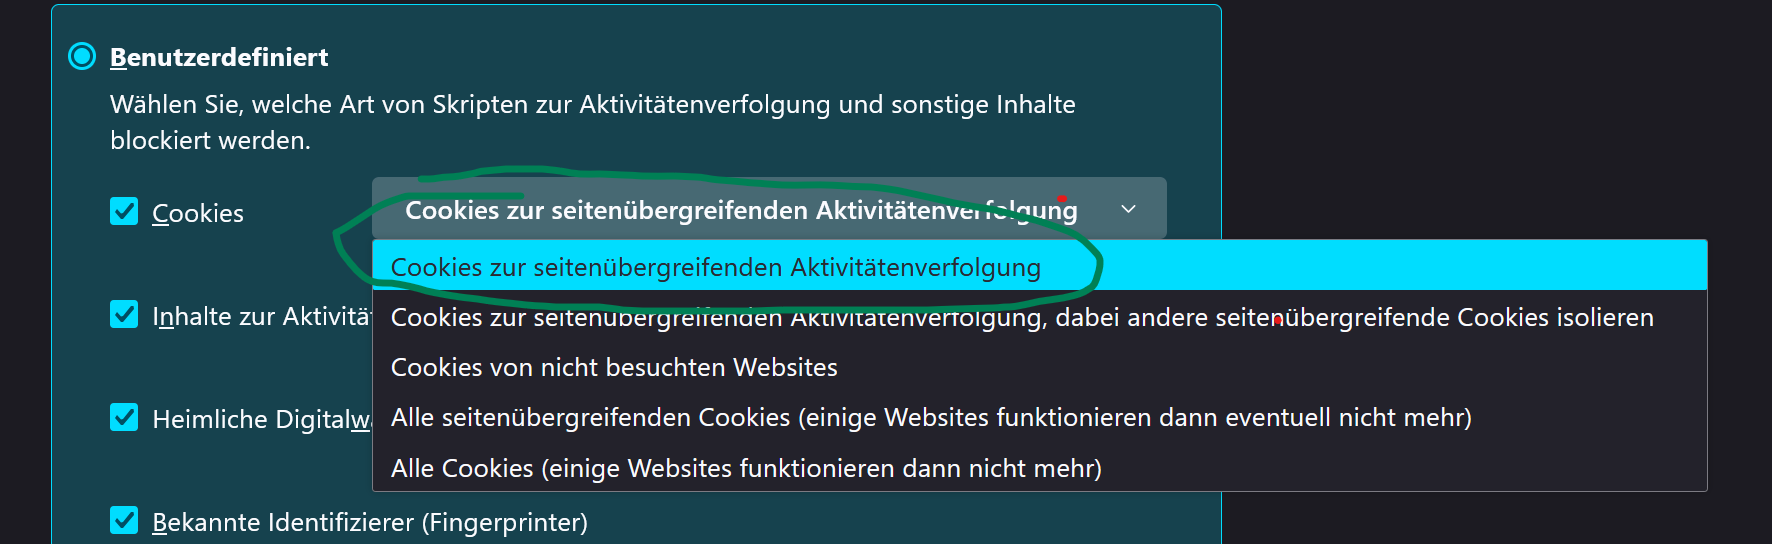Click the Cookies checkbox label text
The width and height of the screenshot is (1772, 544).
point(198,213)
